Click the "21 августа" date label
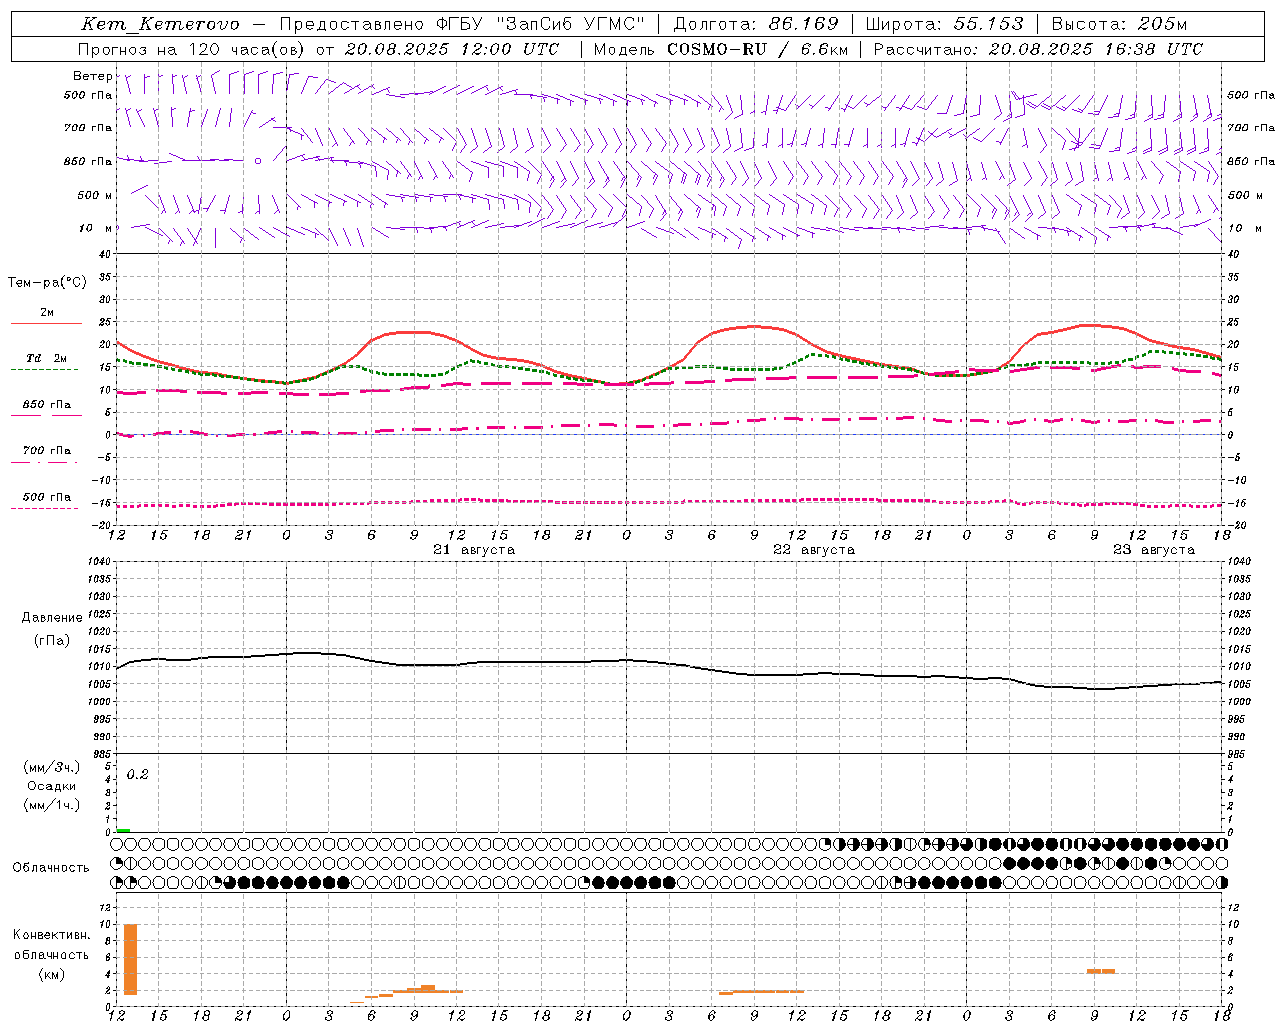Screen dimensions: 1280x1024 pyautogui.click(x=474, y=550)
